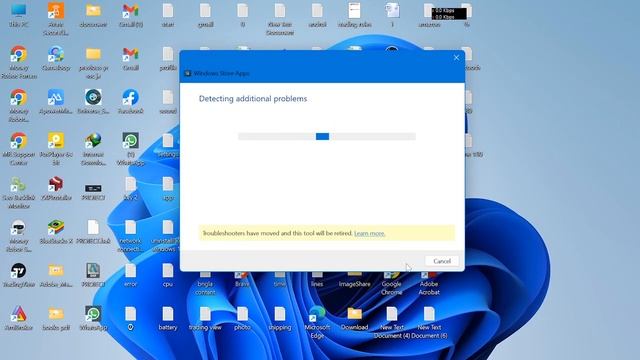Image resolution: width=640 pixels, height=360 pixels.
Task: Open the shipping file icon
Action: click(x=280, y=318)
